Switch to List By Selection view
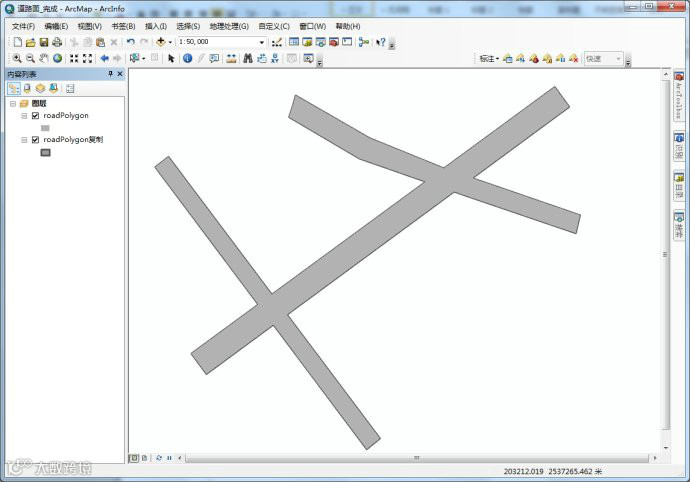 [x=53, y=88]
